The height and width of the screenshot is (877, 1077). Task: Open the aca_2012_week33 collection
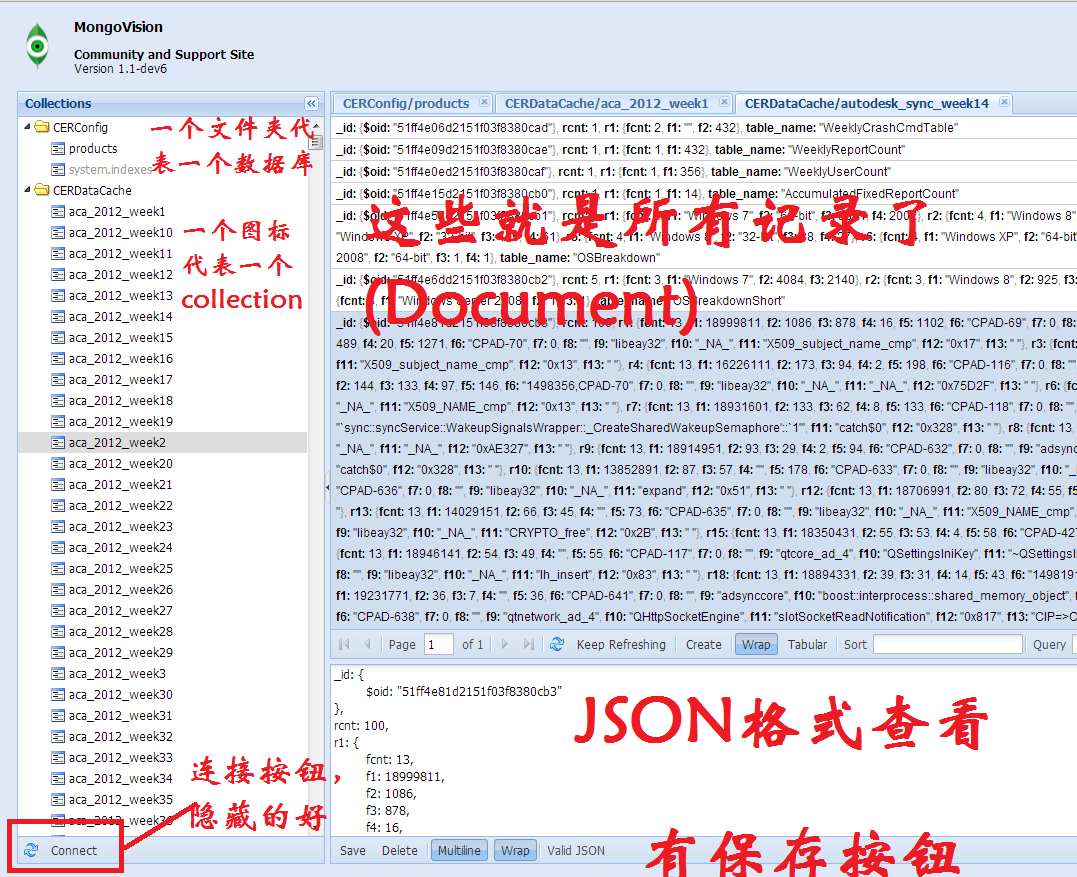121,758
